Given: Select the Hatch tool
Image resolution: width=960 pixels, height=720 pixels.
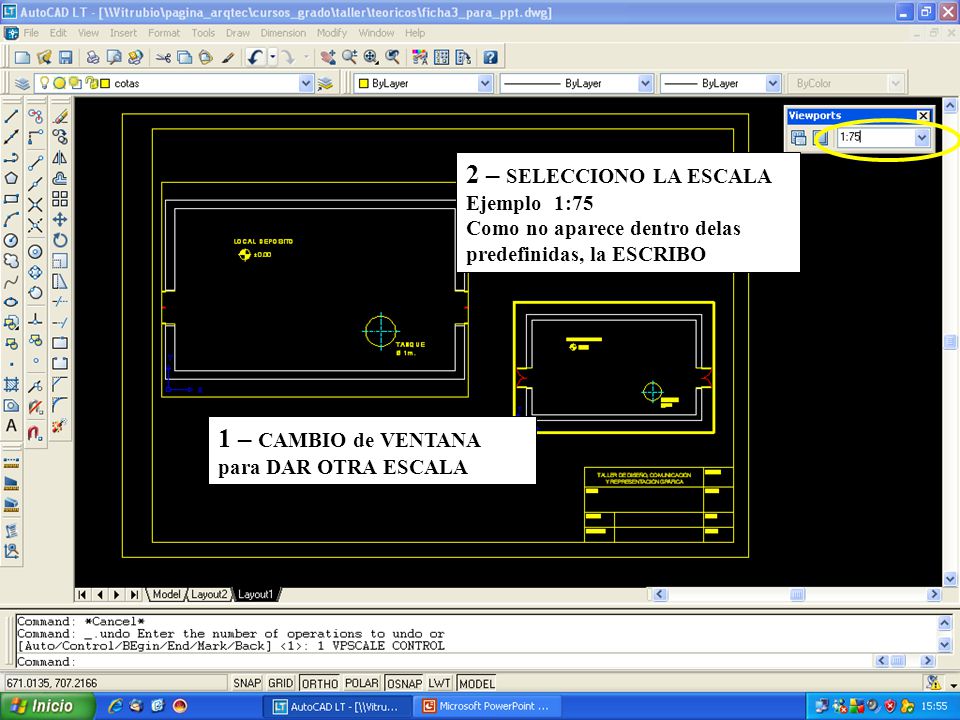Looking at the screenshot, I should click(x=11, y=384).
